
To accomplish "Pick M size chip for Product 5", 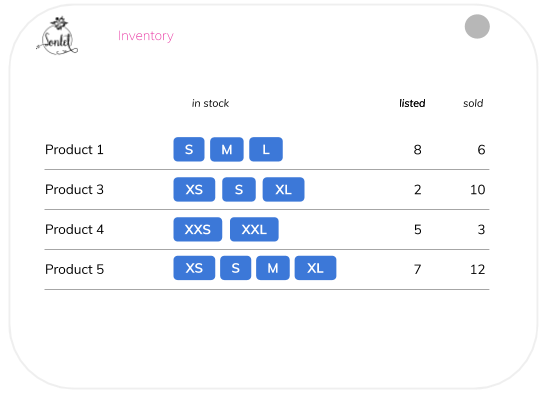I will click(273, 268).
